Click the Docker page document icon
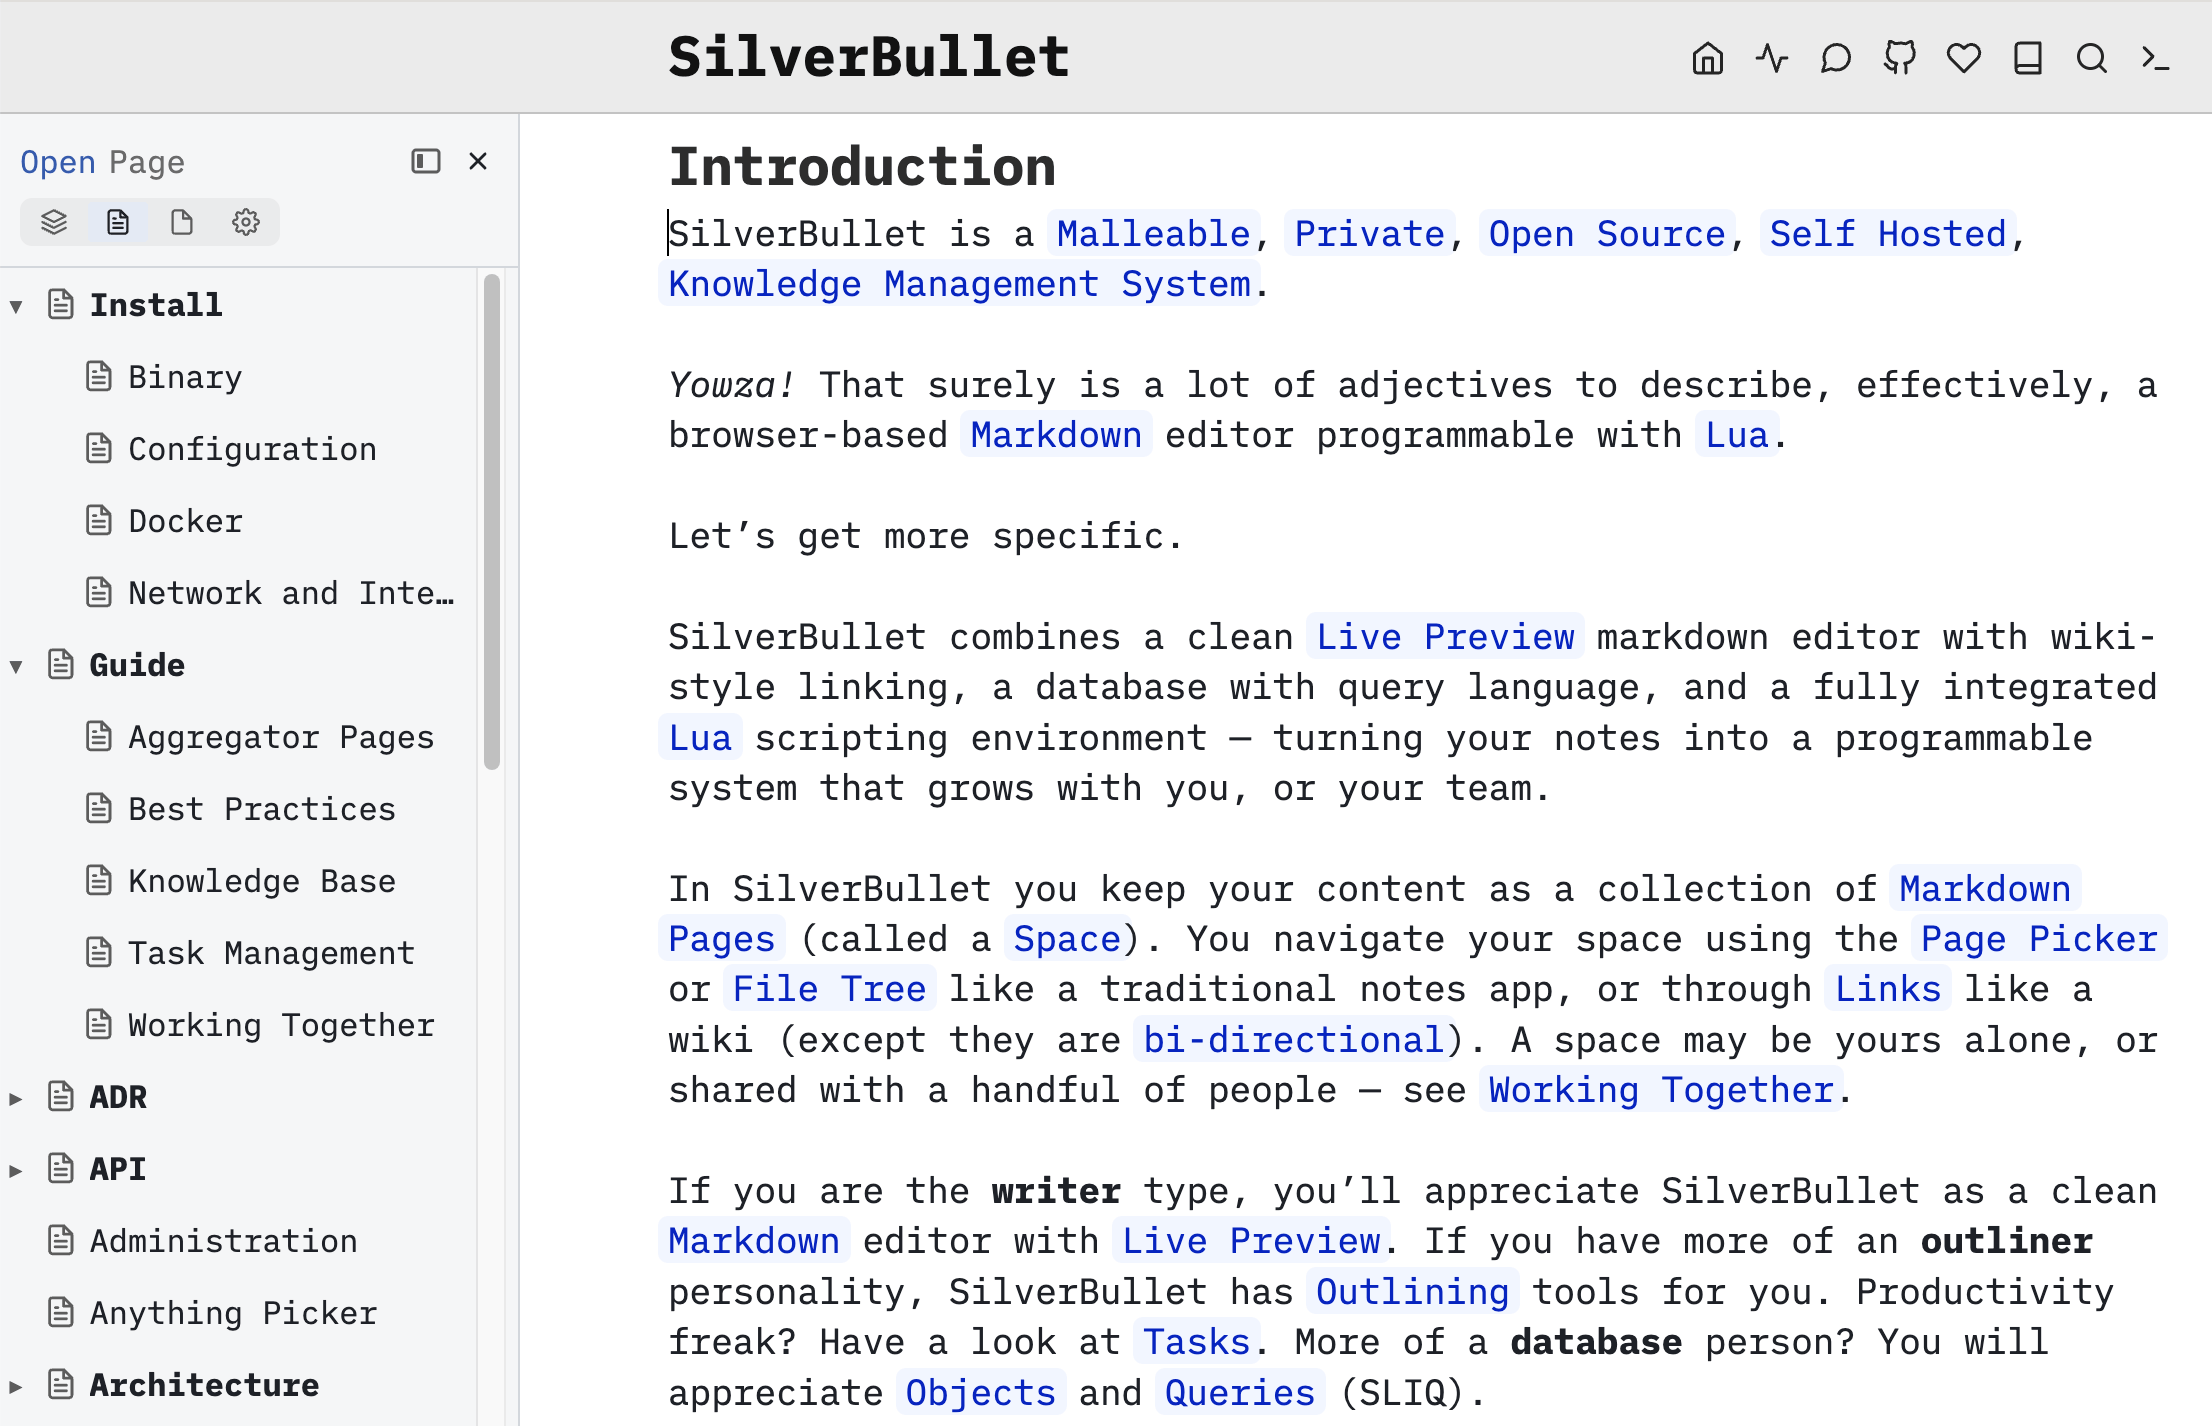The height and width of the screenshot is (1426, 2212). pyautogui.click(x=98, y=520)
